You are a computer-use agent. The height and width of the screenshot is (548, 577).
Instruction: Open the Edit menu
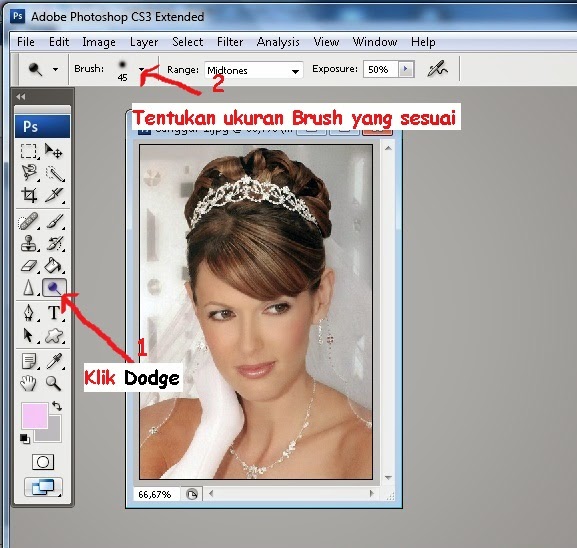point(59,42)
